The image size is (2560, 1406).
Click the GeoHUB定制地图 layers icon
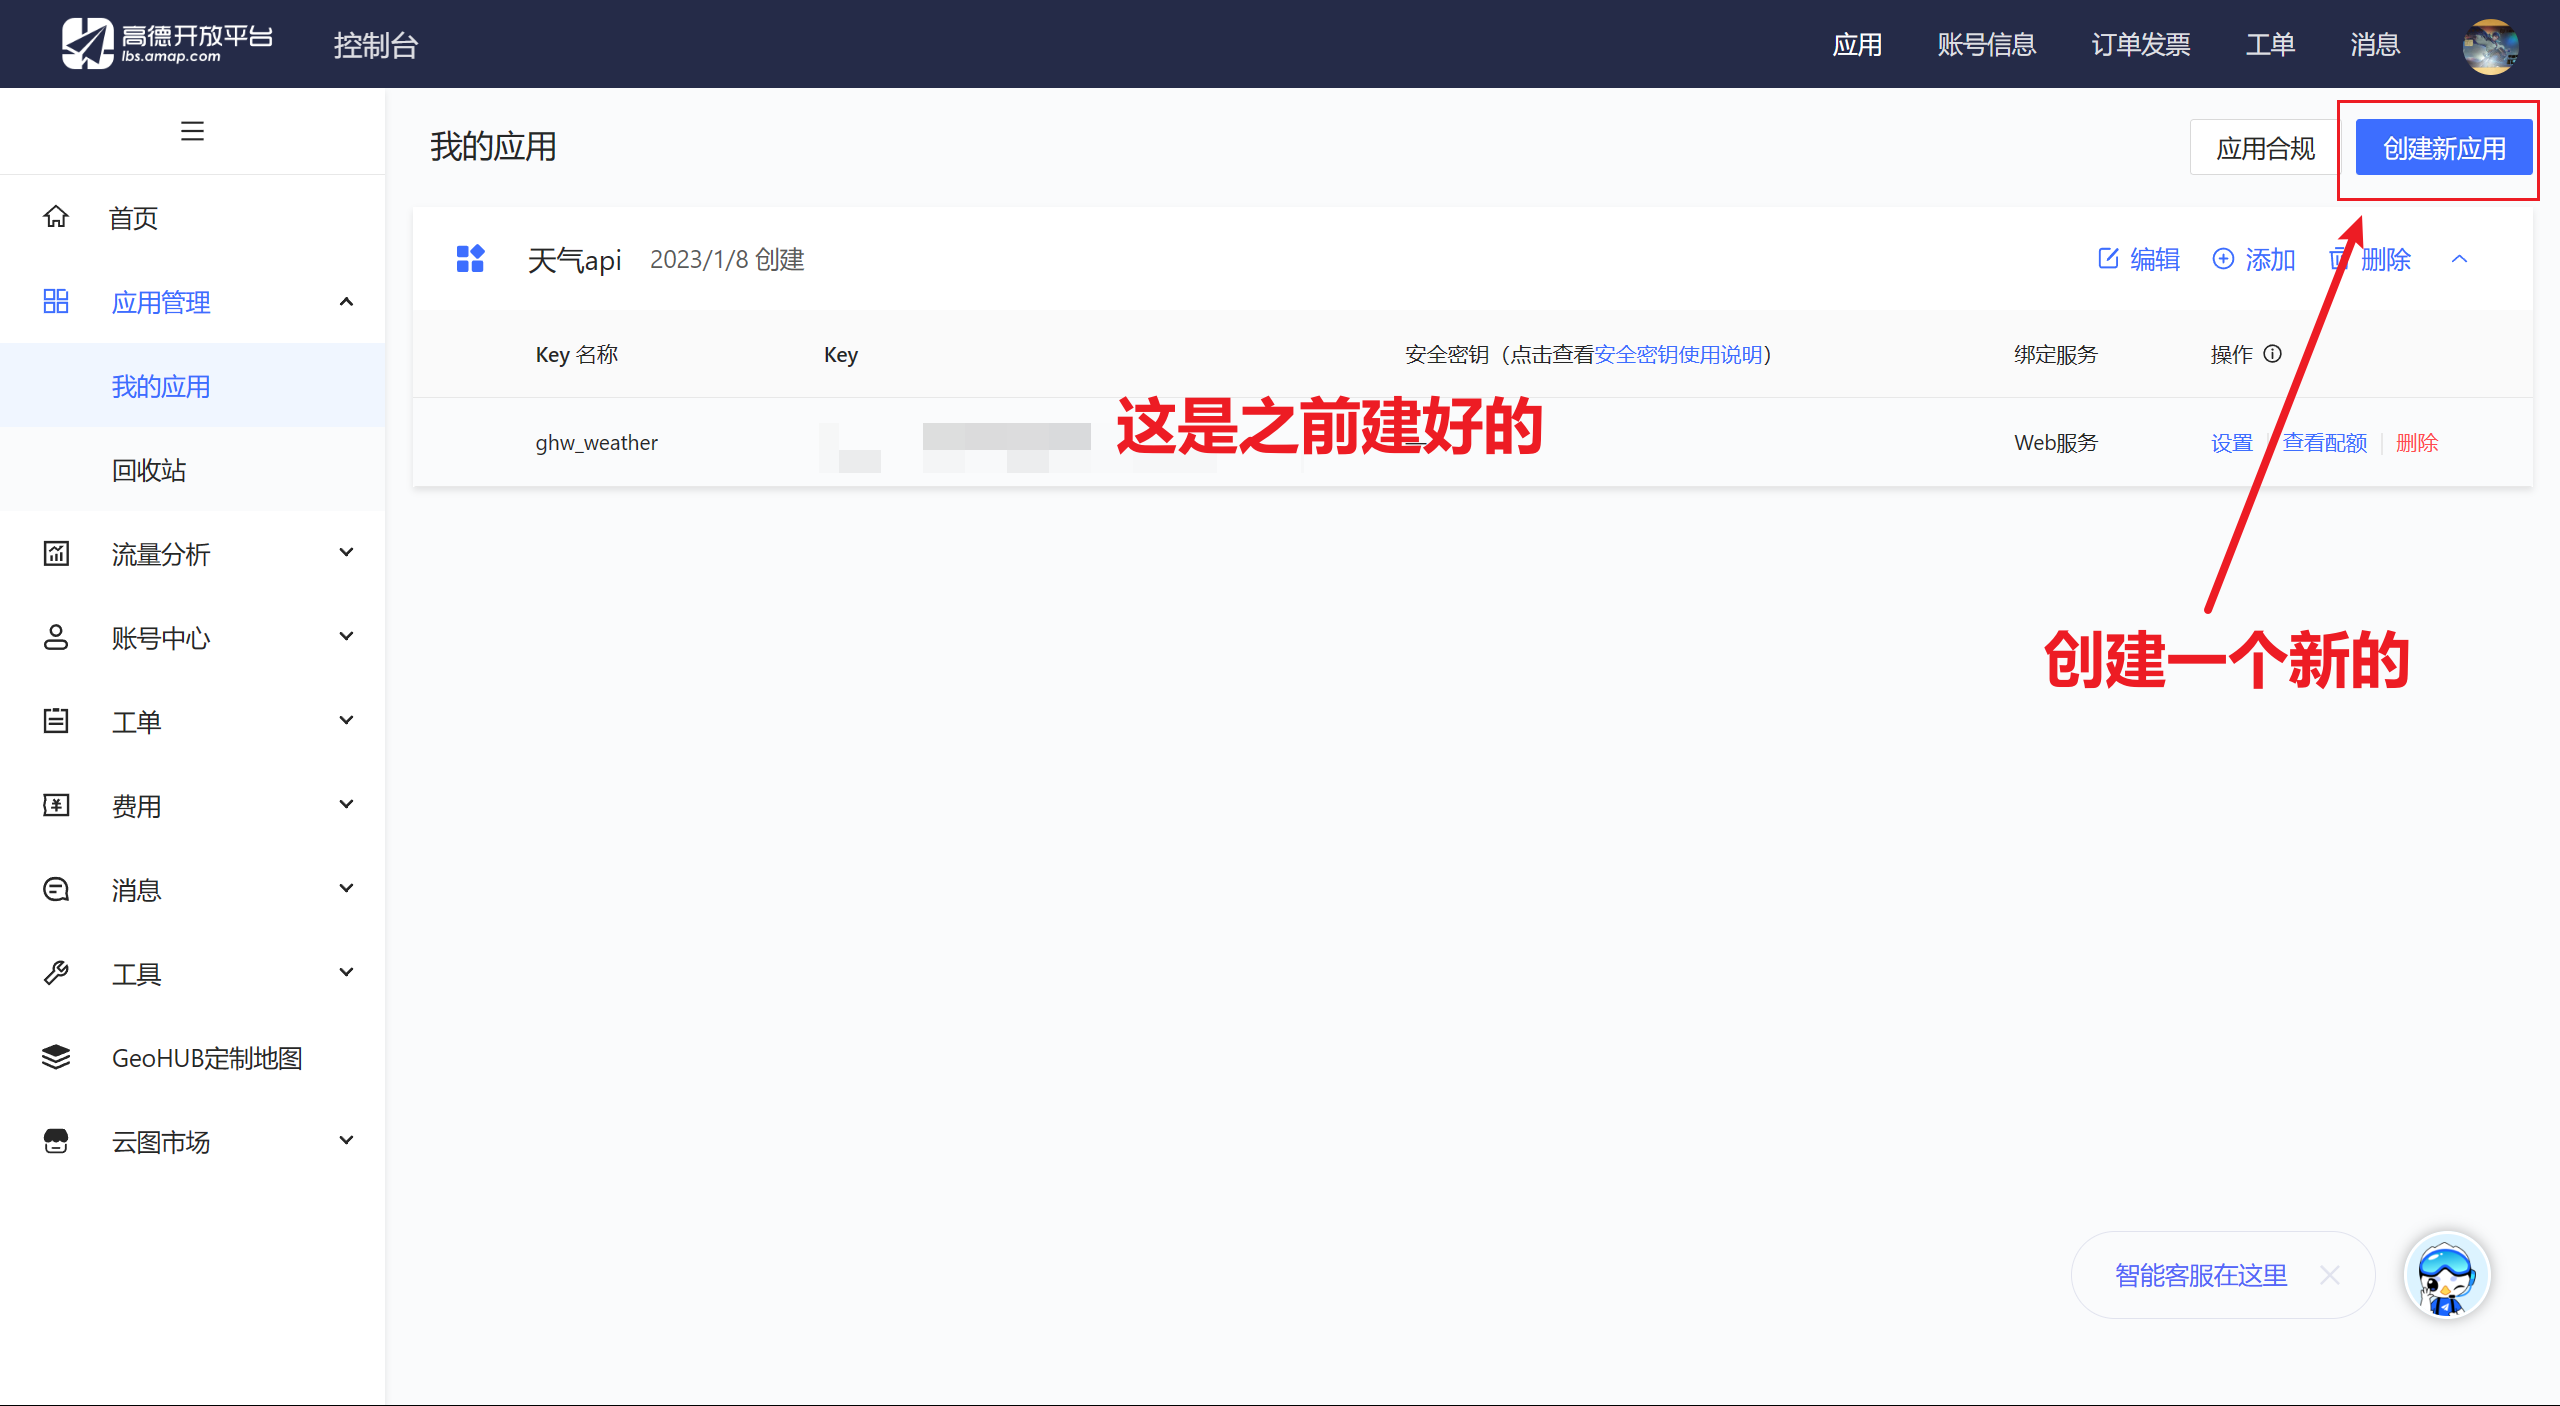coord(56,1057)
